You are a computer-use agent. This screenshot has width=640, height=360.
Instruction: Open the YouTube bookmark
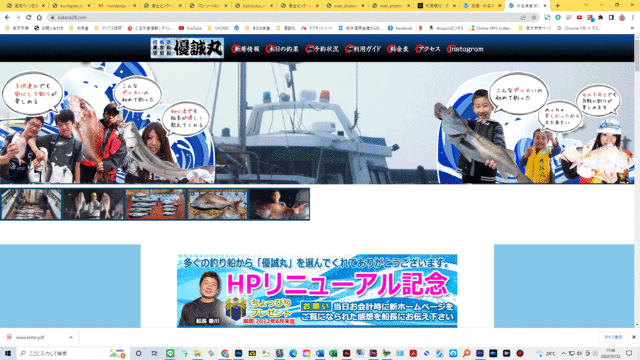click(190, 28)
